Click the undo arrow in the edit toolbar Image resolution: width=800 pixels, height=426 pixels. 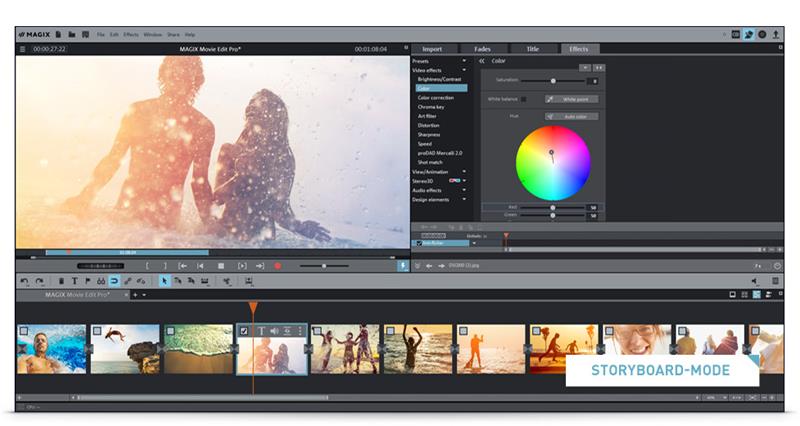tap(25, 281)
